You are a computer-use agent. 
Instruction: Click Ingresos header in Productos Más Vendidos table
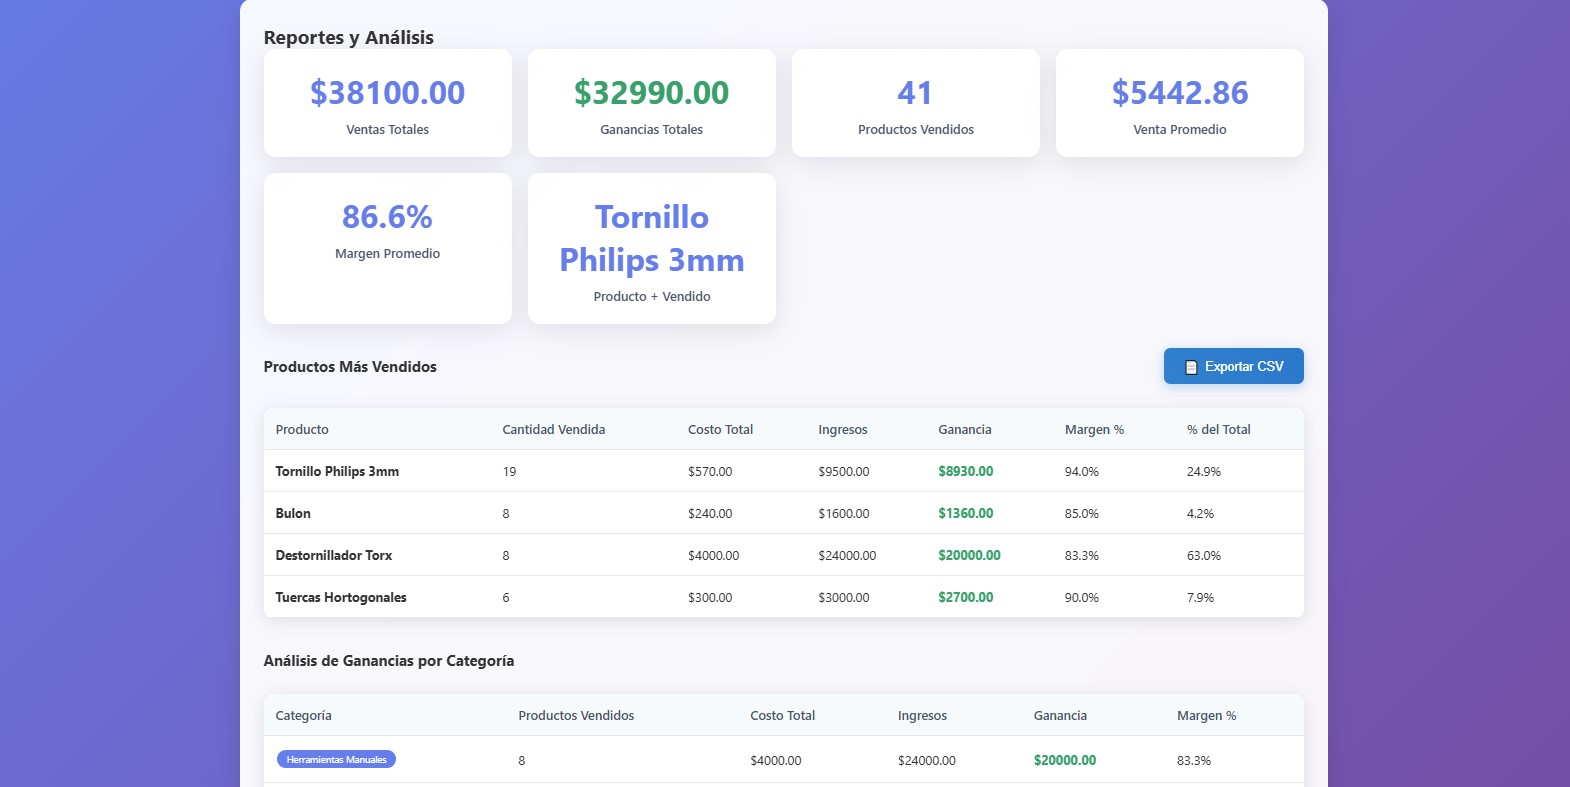[842, 429]
